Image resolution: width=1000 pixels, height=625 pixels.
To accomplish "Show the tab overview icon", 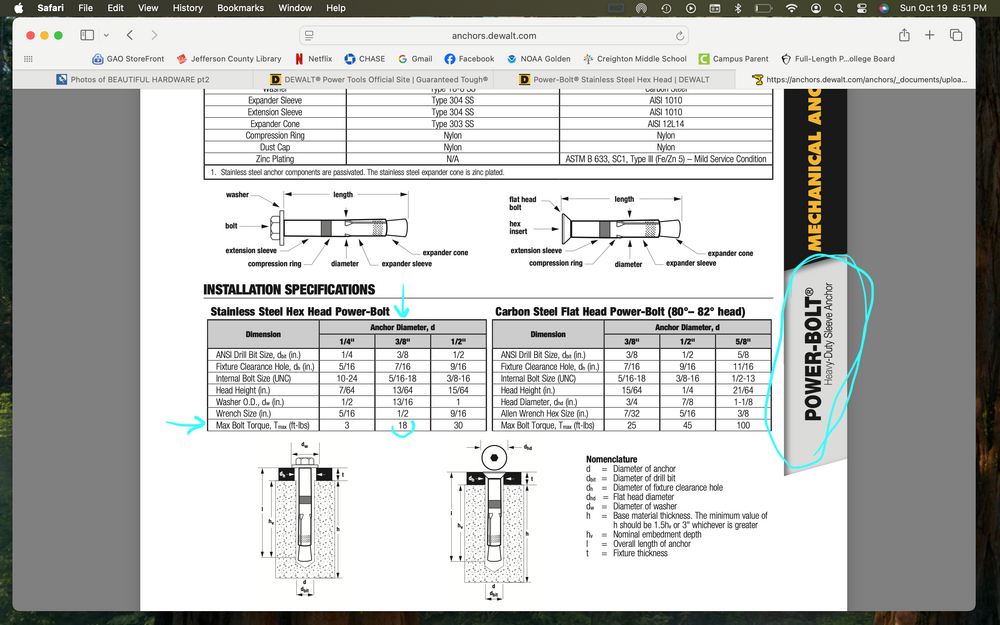I will pyautogui.click(x=955, y=35).
